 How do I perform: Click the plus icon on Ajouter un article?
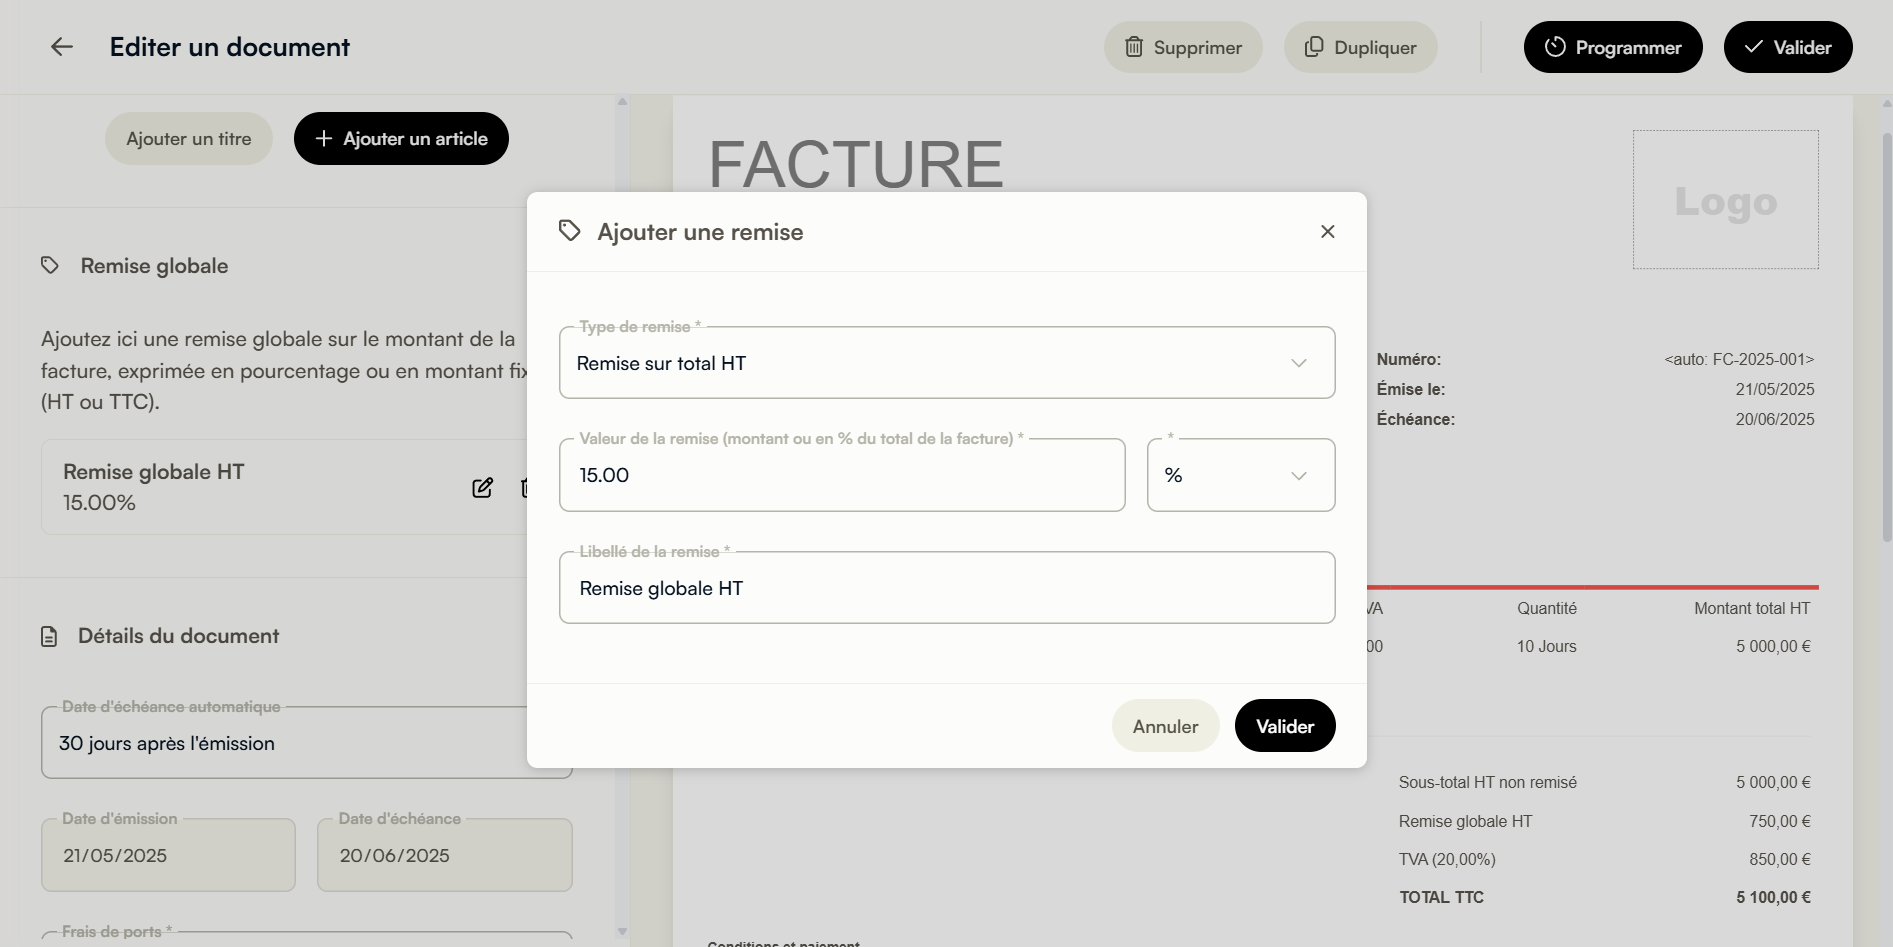[323, 139]
